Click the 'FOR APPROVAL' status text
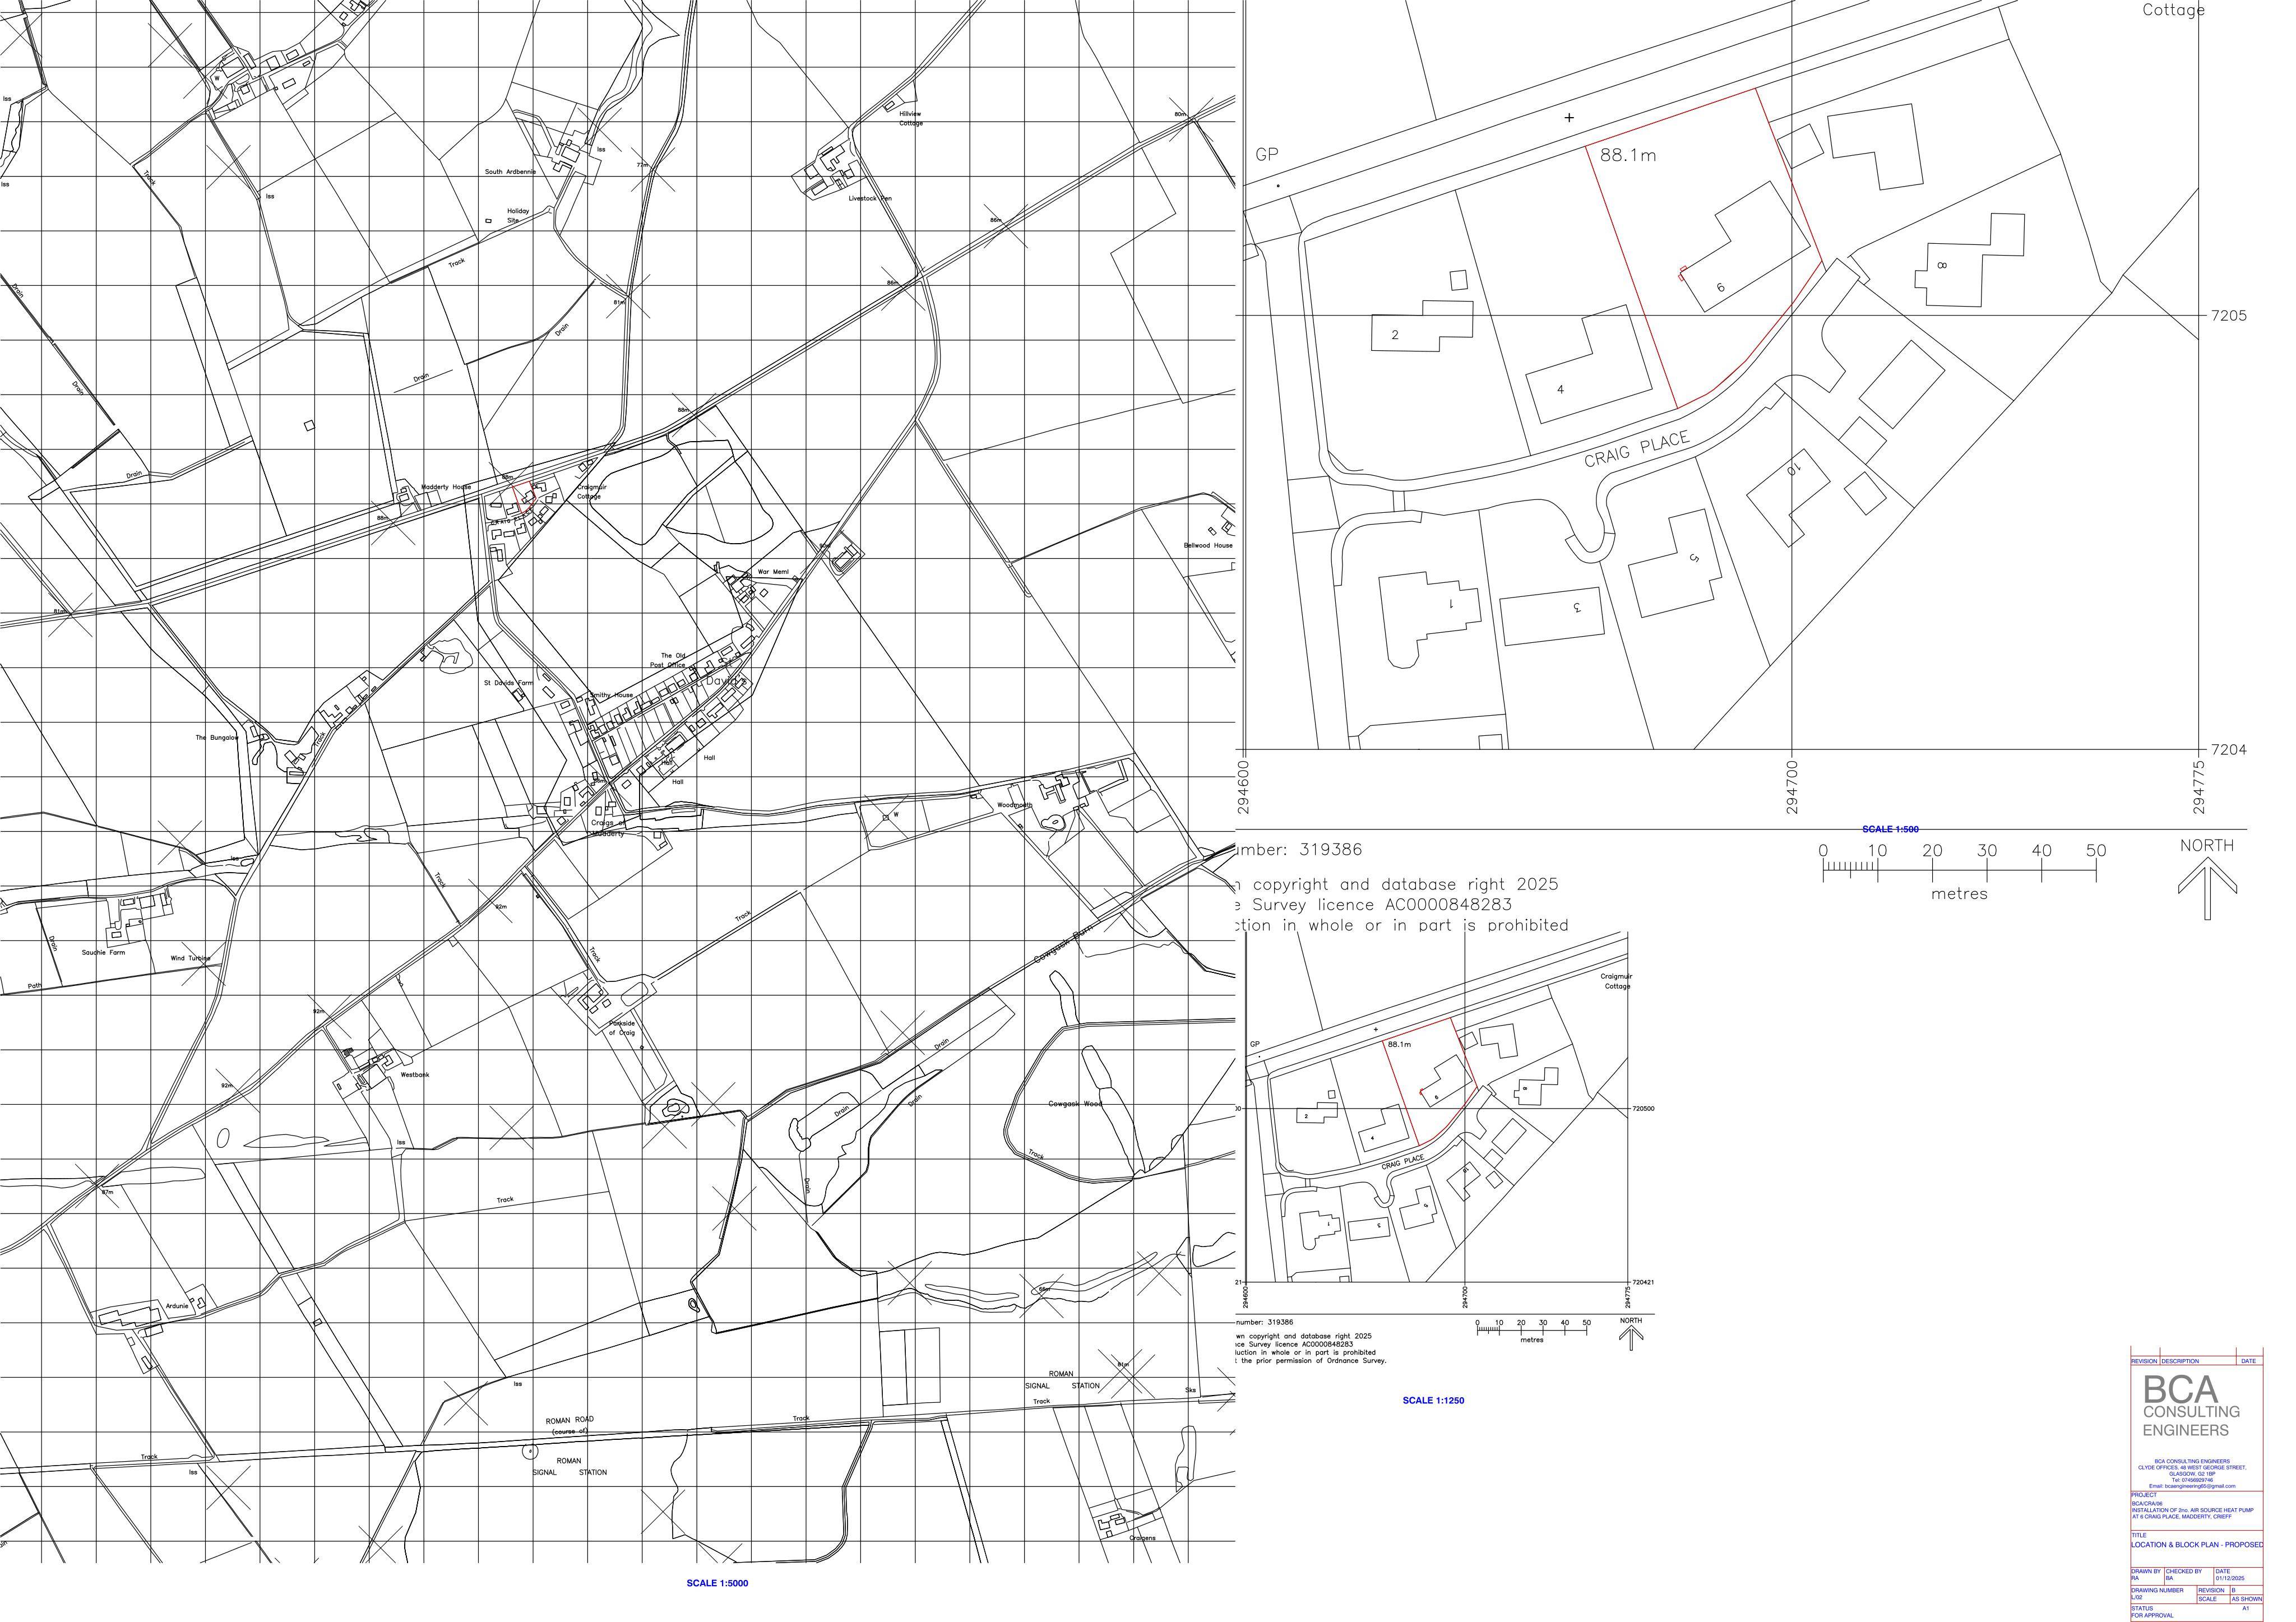 click(2152, 1615)
